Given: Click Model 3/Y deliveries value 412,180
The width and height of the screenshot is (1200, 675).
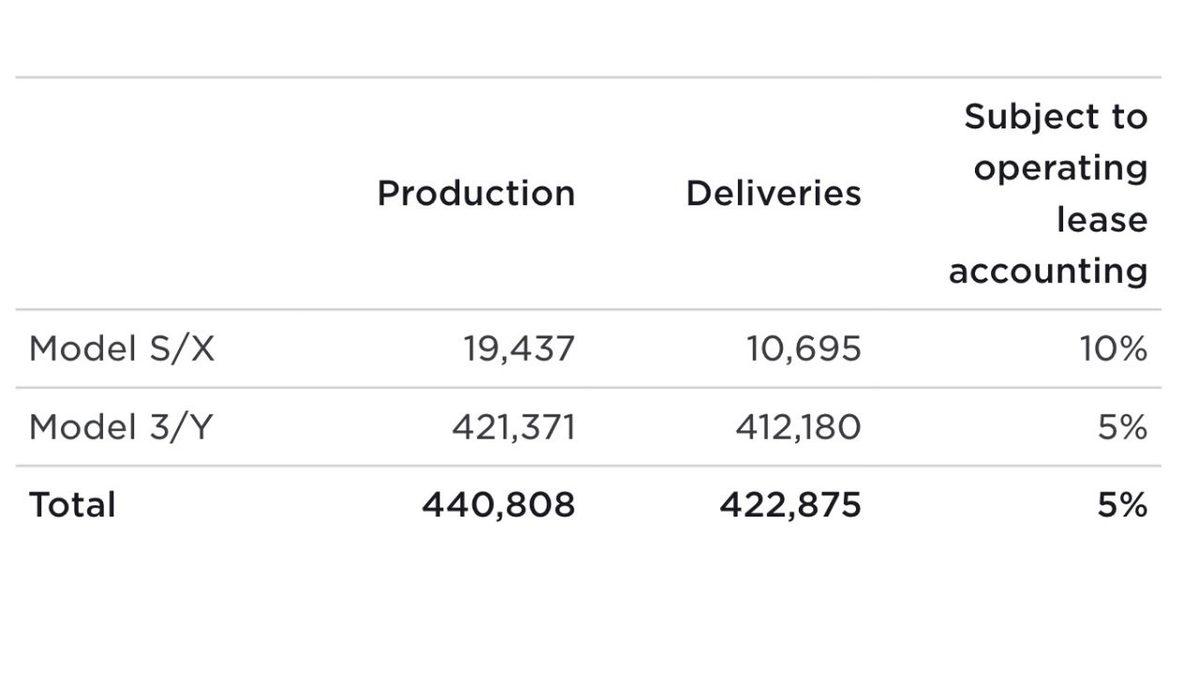Looking at the screenshot, I should 798,427.
